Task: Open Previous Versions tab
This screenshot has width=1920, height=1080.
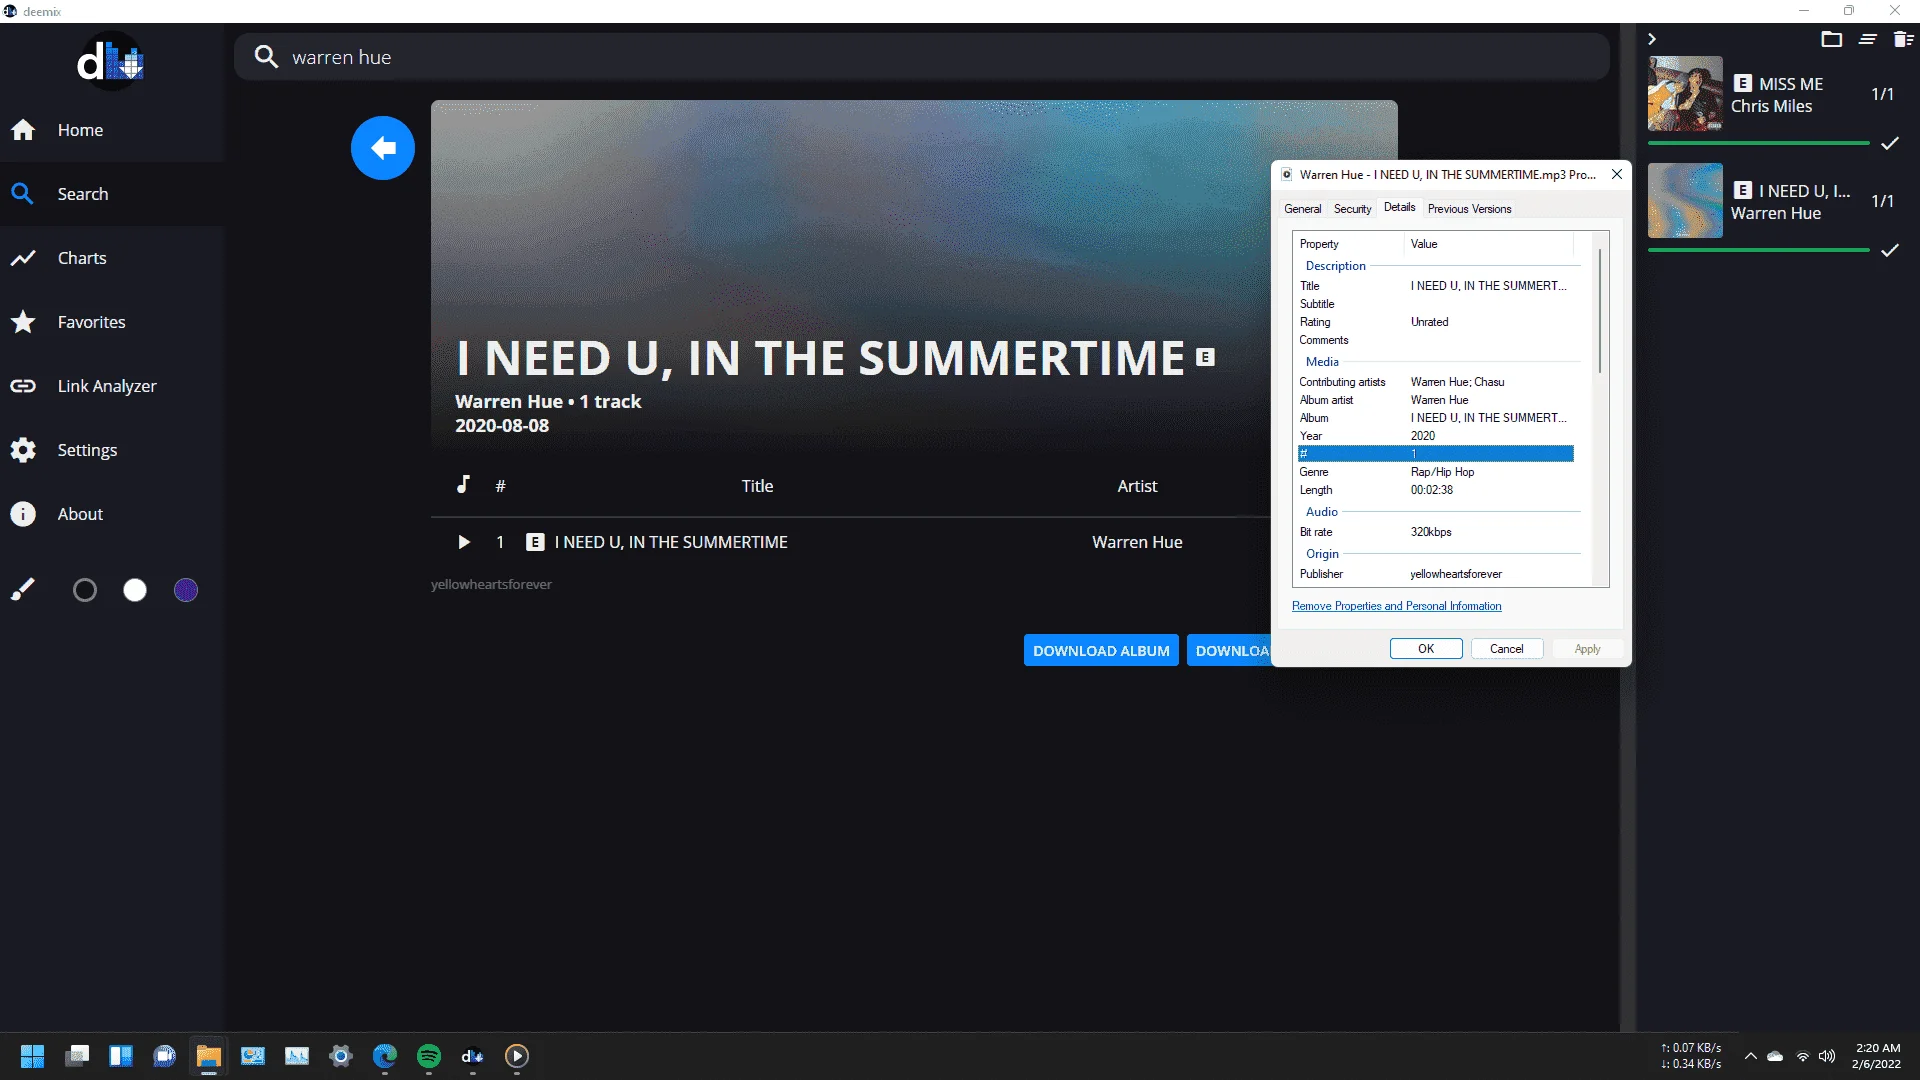Action: 1469,209
